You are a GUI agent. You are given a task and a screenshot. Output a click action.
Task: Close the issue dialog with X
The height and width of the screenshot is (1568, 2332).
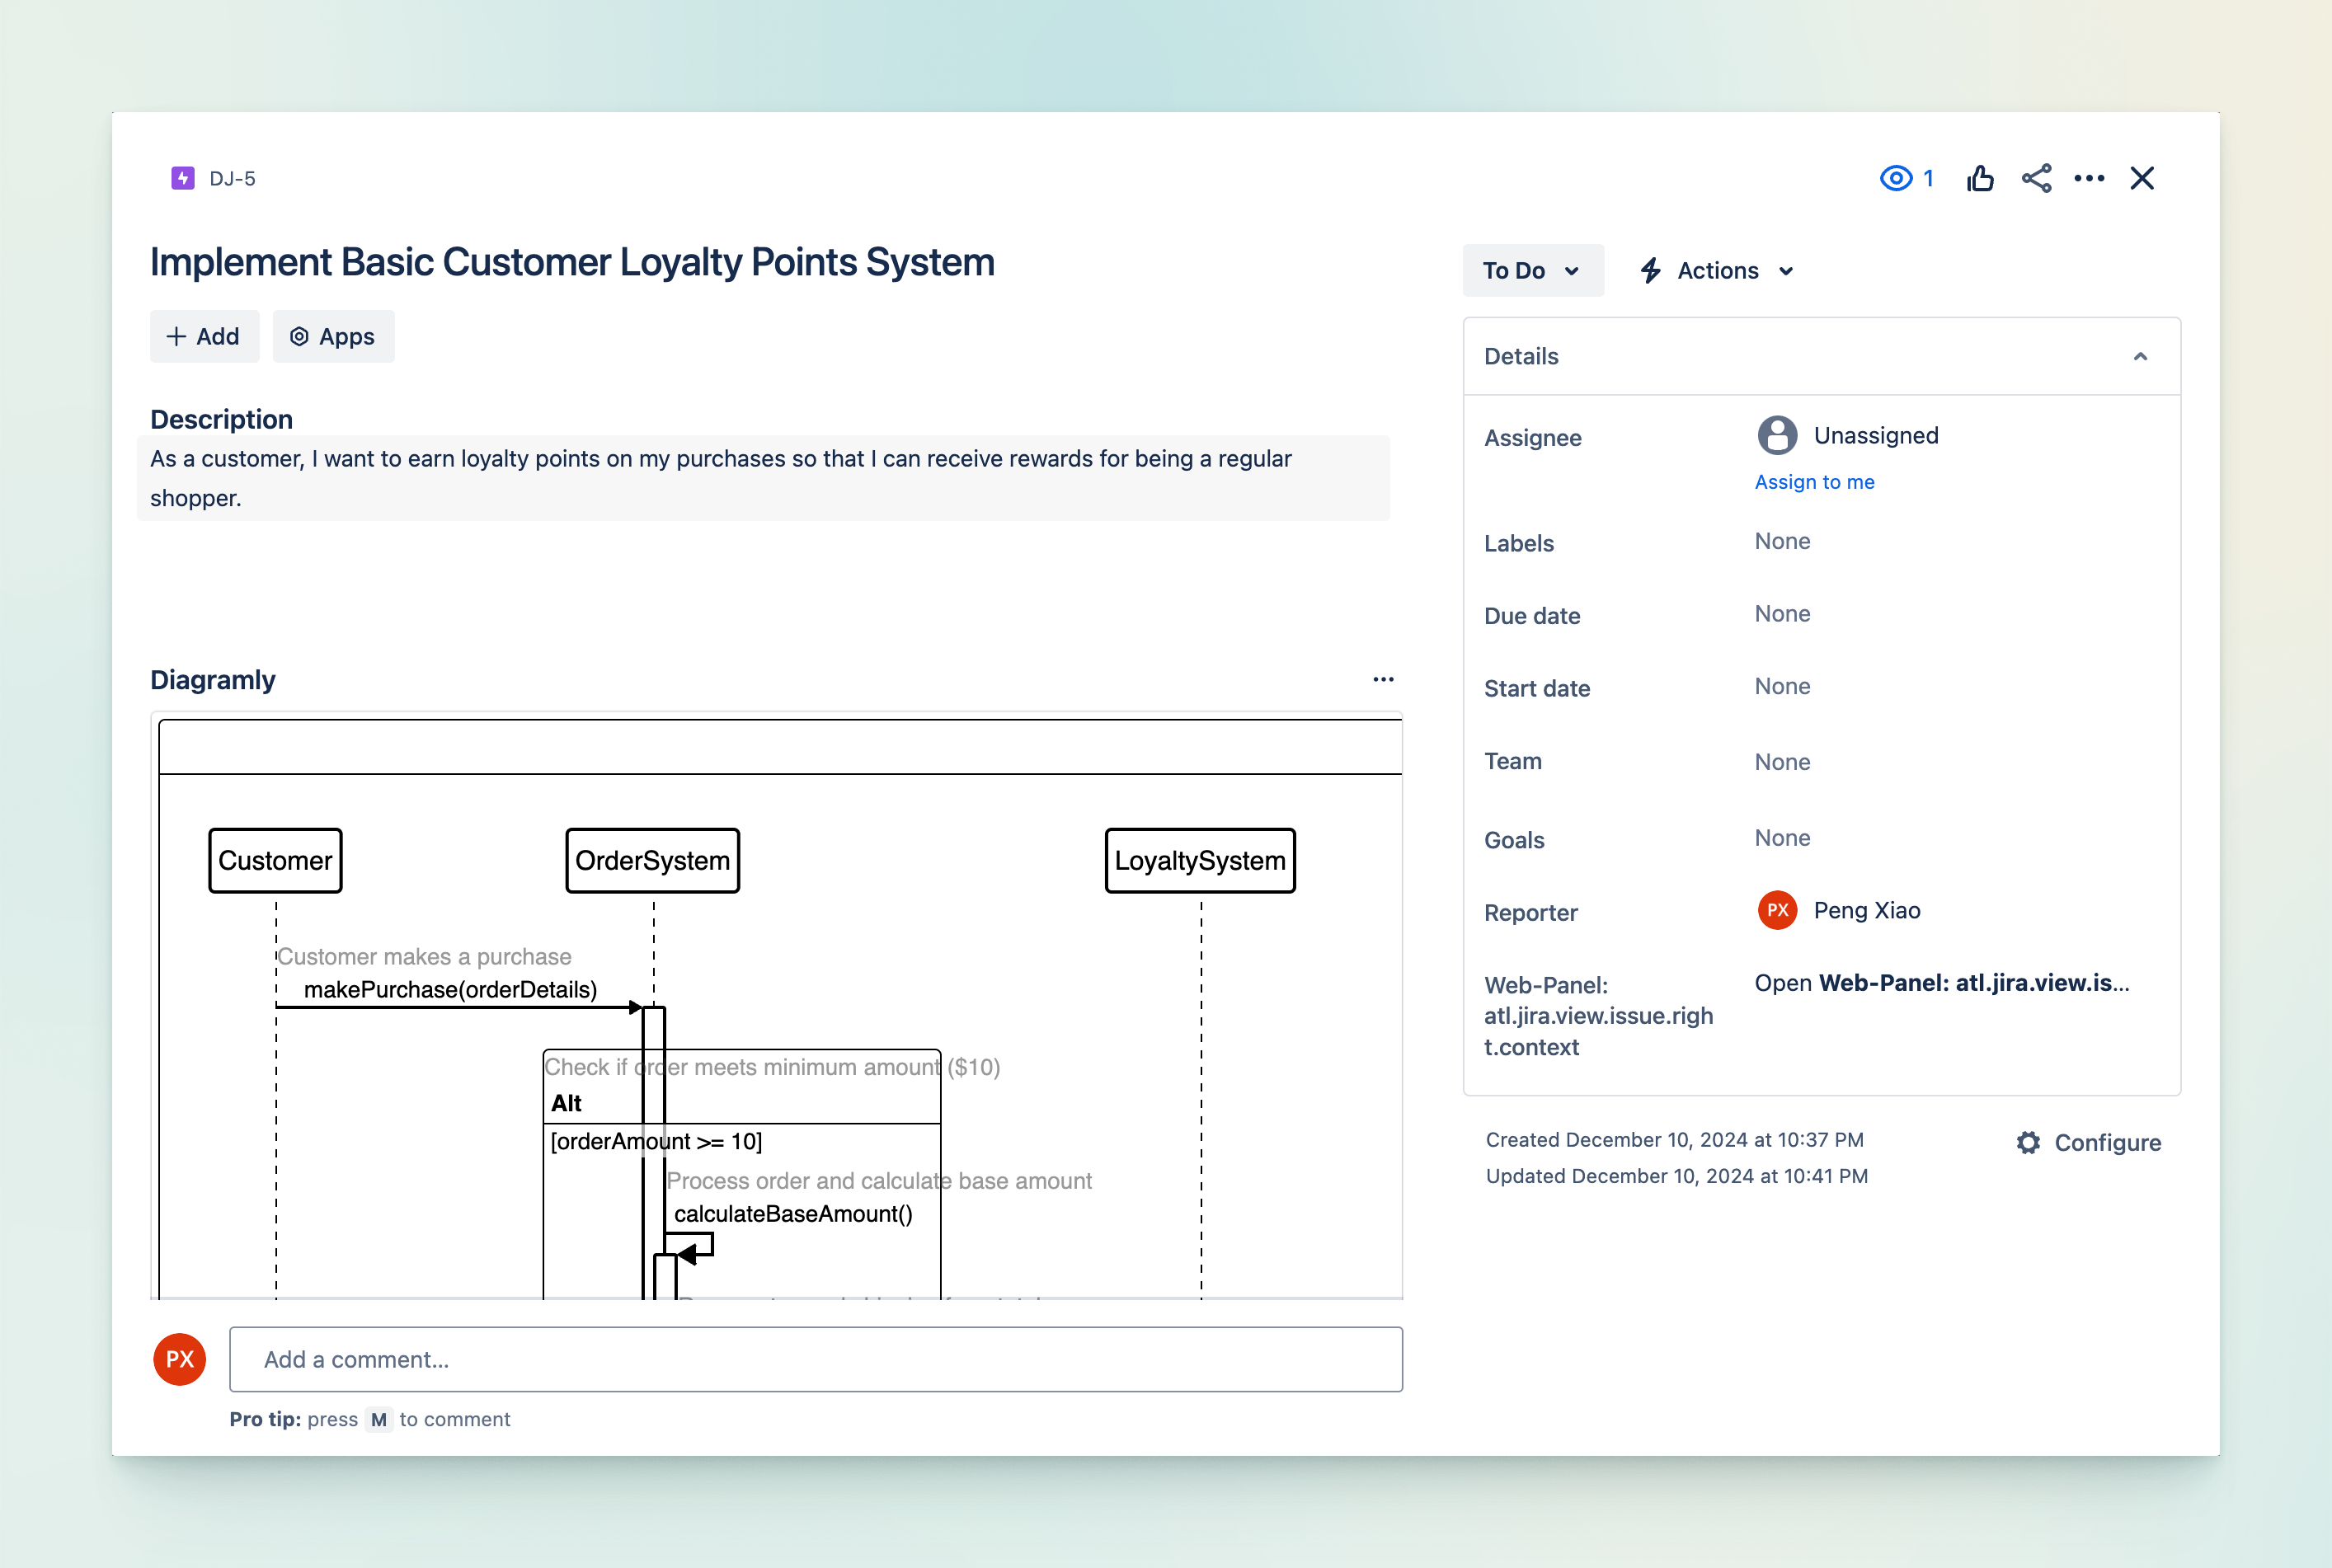pos(2142,179)
